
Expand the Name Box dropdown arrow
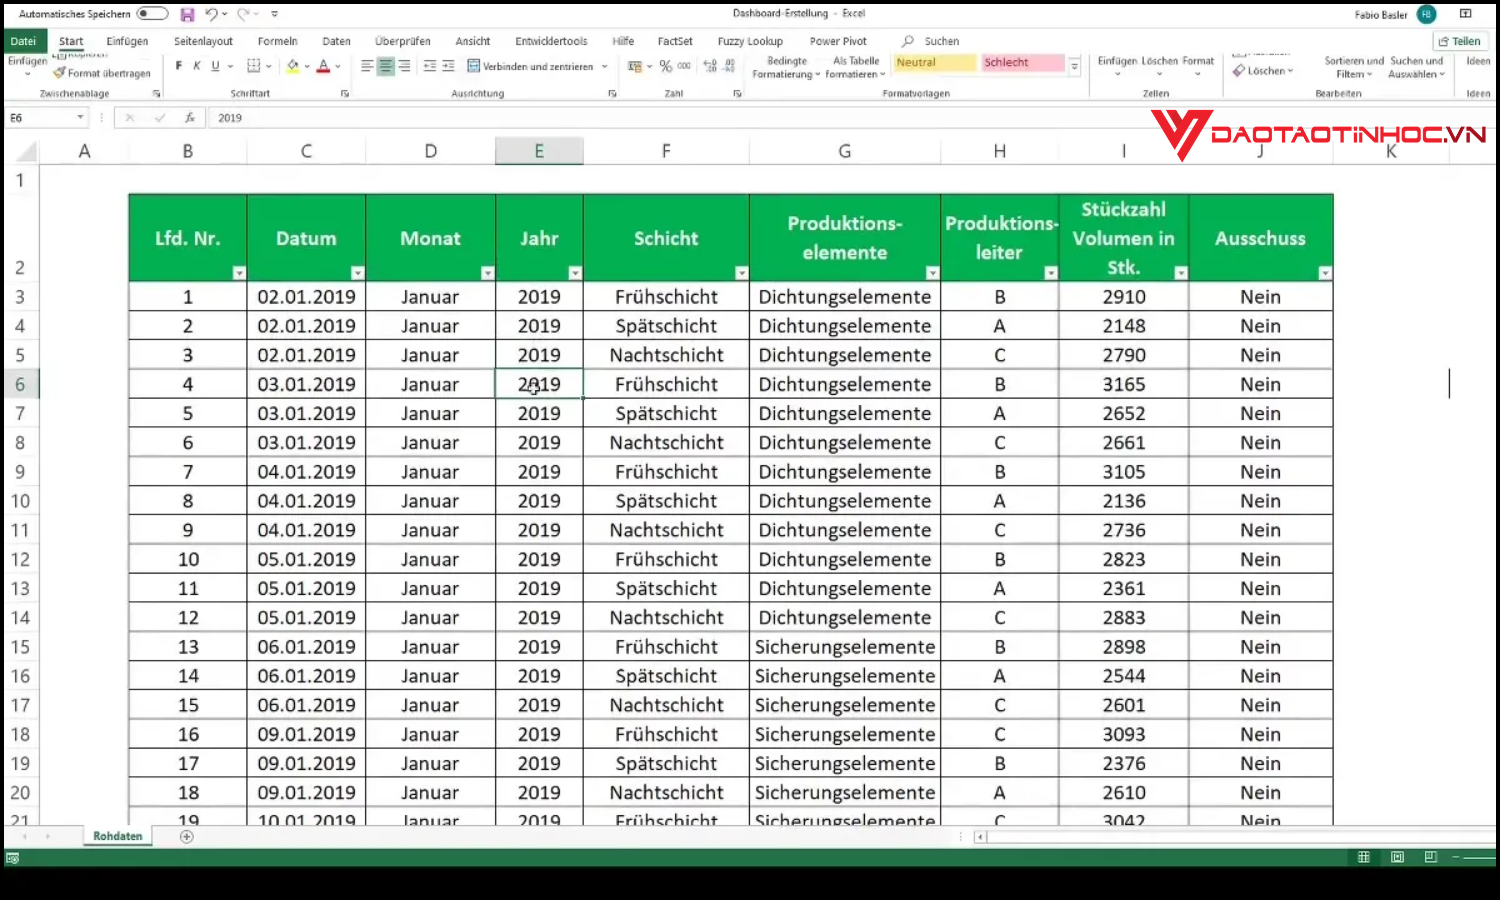[80, 118]
